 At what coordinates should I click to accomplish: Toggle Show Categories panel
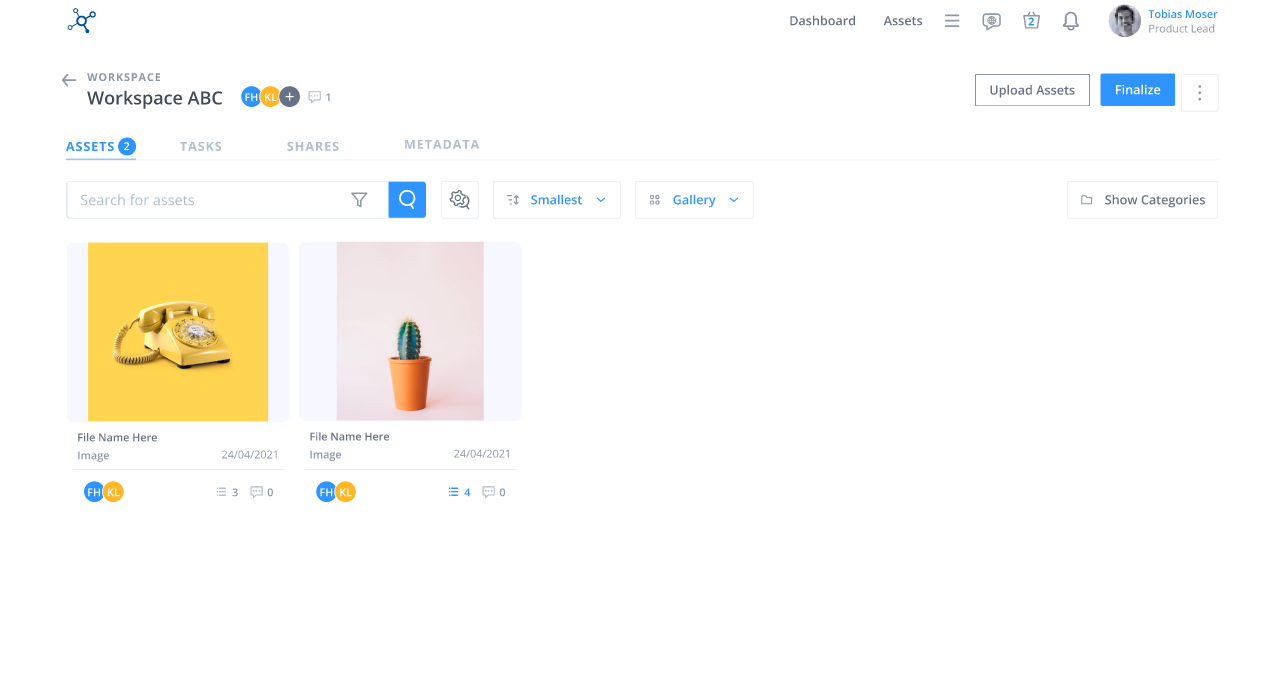tap(1142, 199)
